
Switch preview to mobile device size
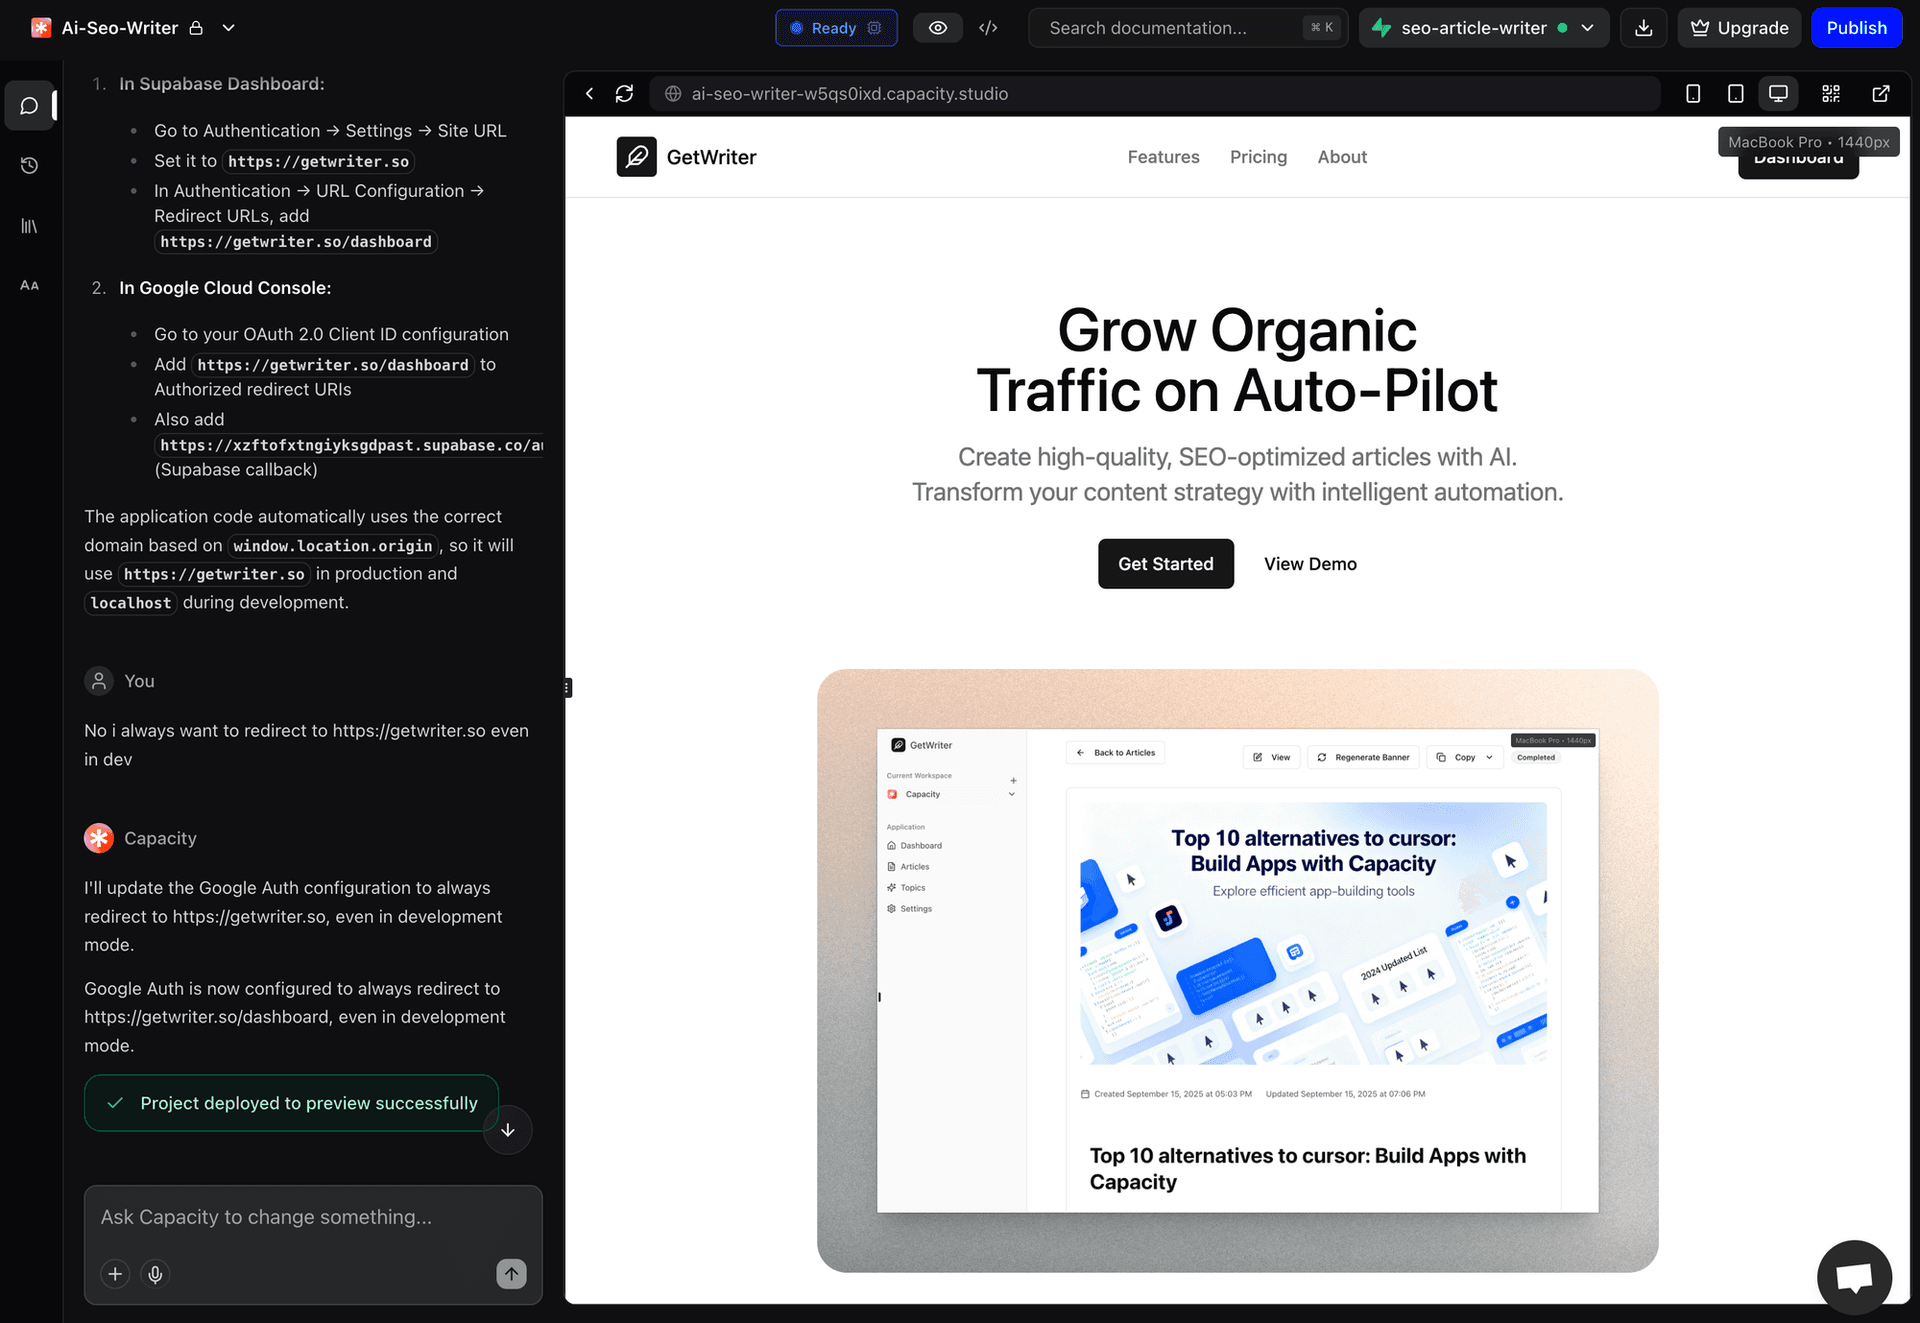[x=1693, y=93]
